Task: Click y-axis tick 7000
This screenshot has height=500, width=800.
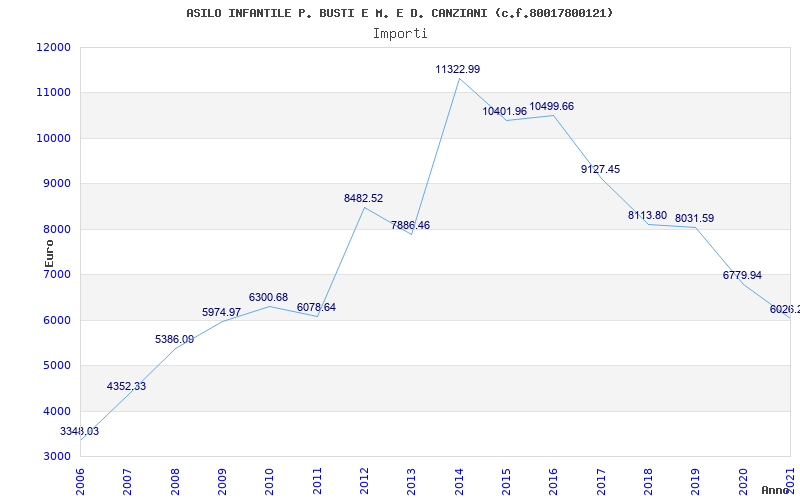Action: (56, 274)
